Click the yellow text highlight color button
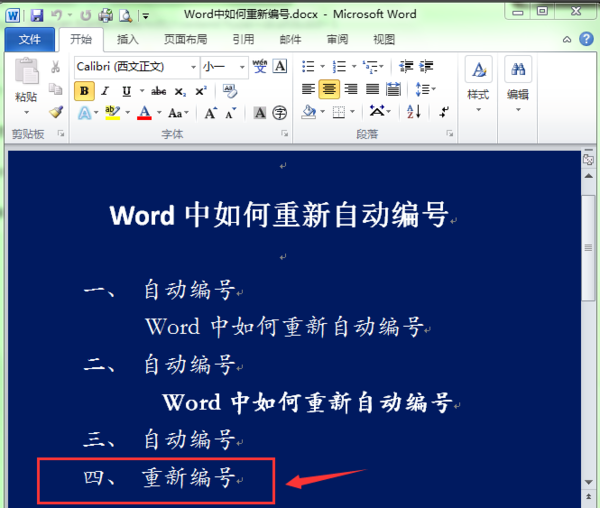 (x=112, y=112)
